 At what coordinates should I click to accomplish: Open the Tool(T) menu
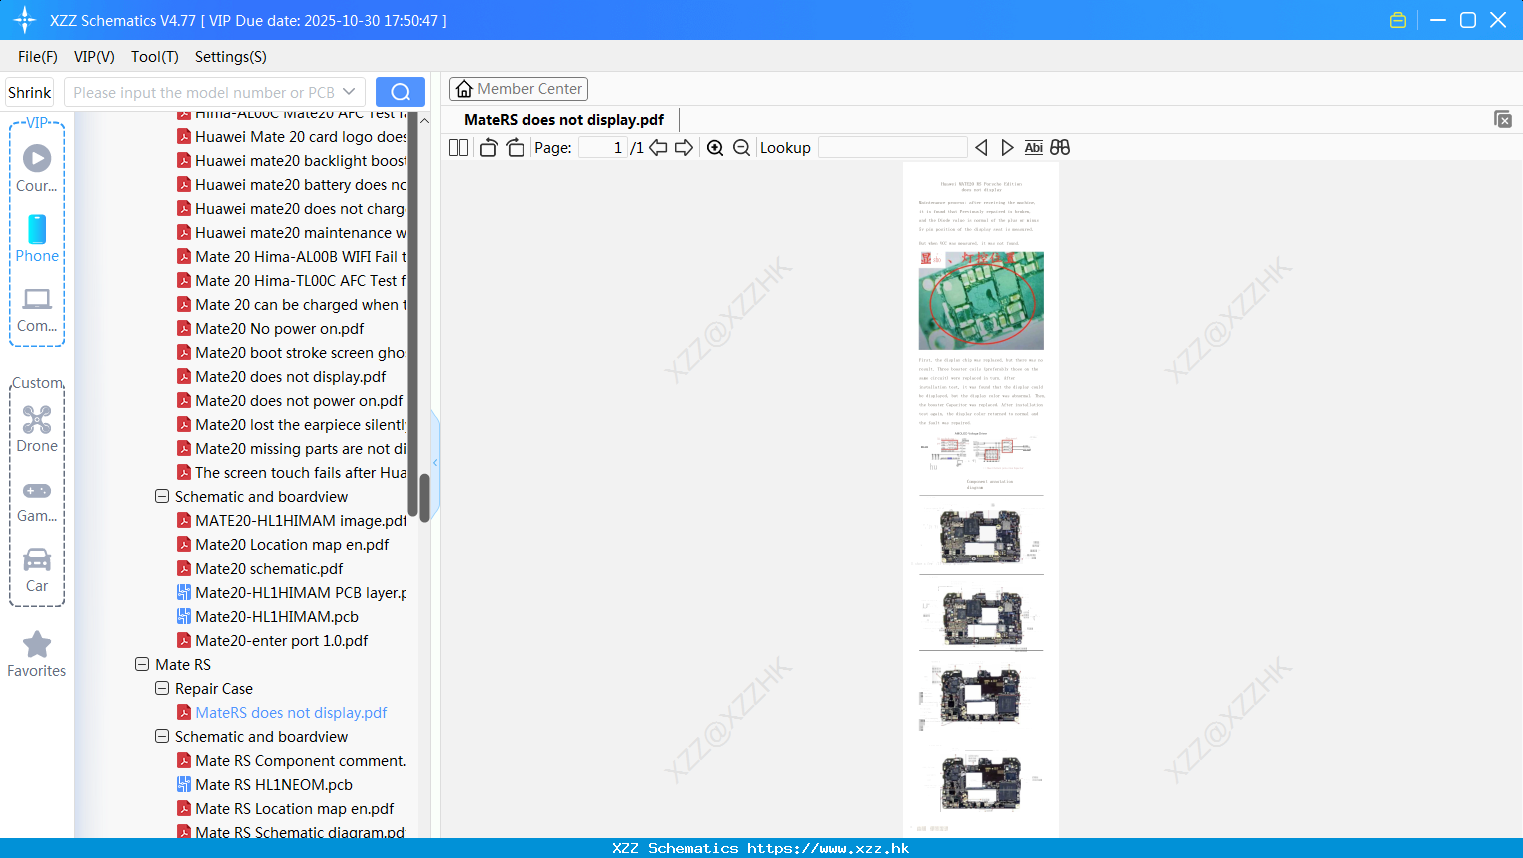[x=155, y=57]
